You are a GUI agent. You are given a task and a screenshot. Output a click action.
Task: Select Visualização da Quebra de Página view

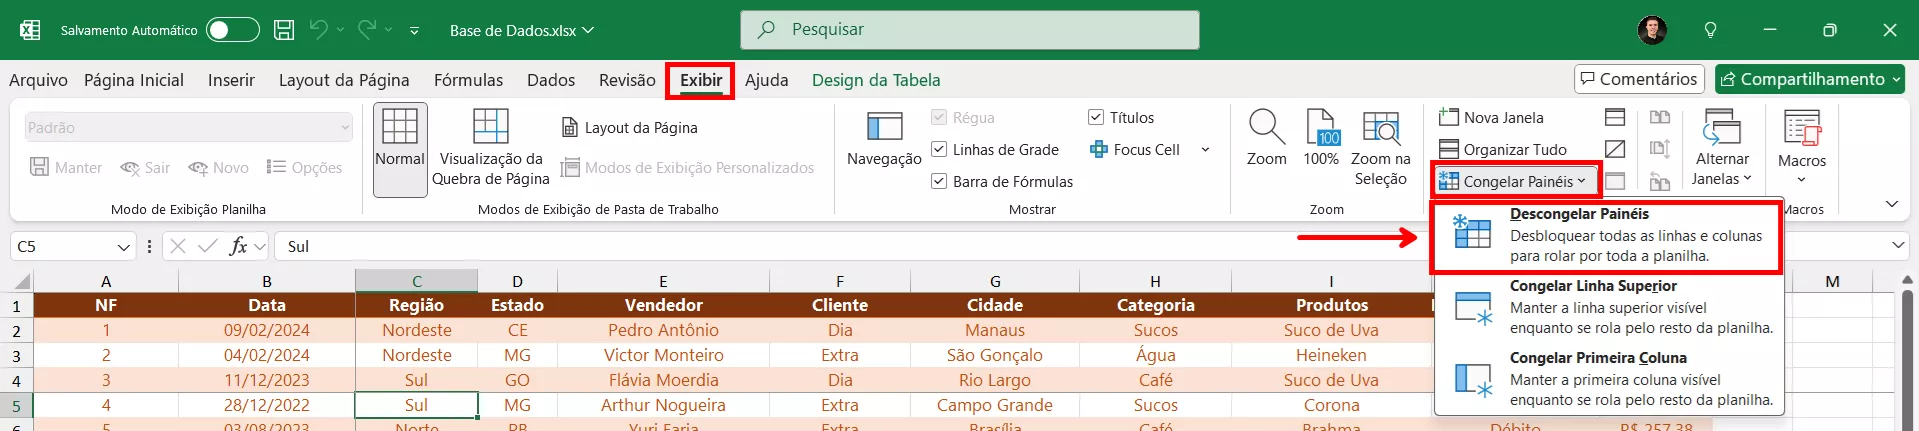[x=490, y=128]
